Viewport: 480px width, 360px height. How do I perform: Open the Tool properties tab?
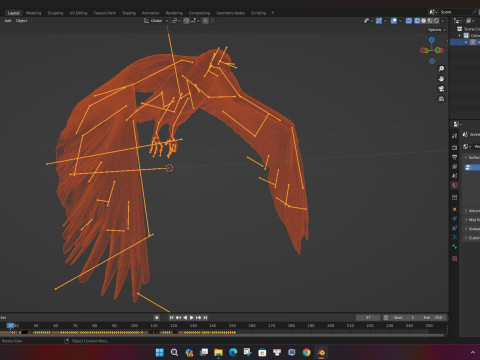click(x=454, y=136)
